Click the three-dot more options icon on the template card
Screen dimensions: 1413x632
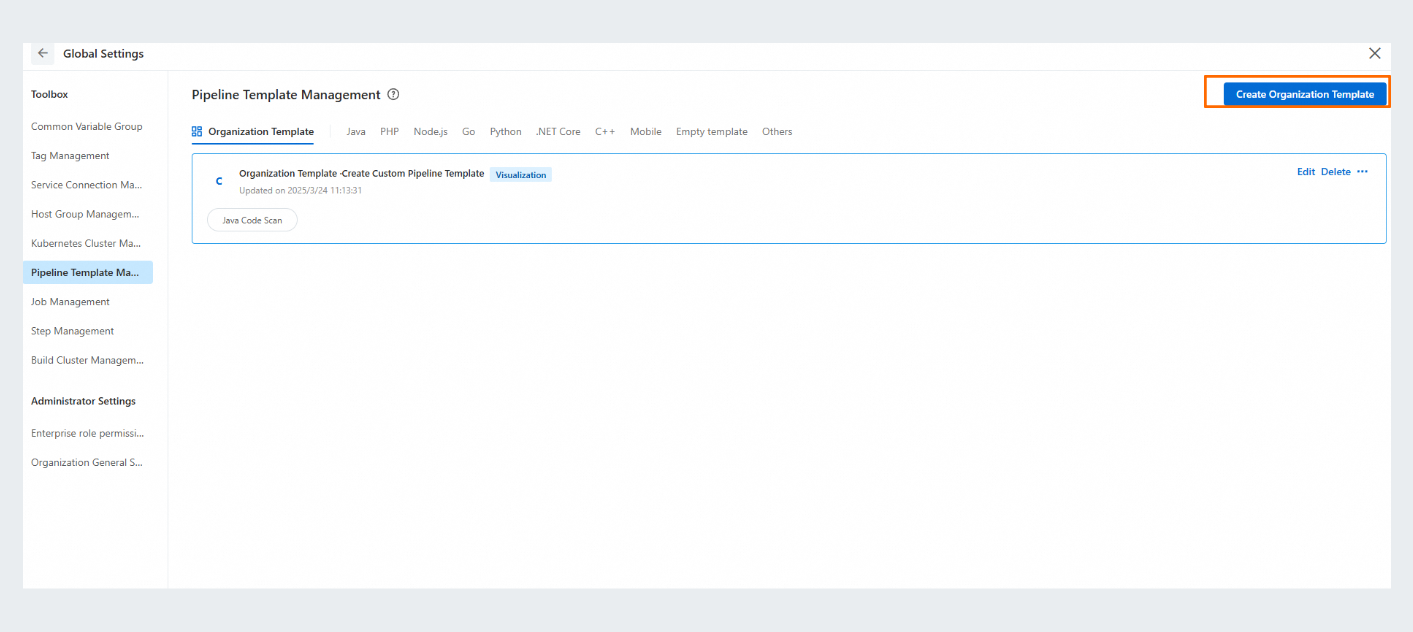[1362, 172]
